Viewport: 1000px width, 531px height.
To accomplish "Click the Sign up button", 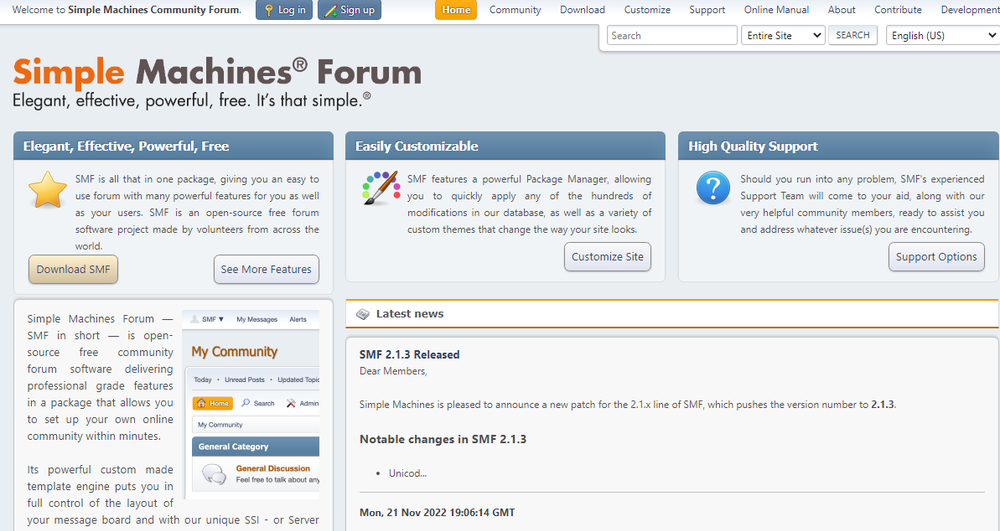I will point(349,10).
